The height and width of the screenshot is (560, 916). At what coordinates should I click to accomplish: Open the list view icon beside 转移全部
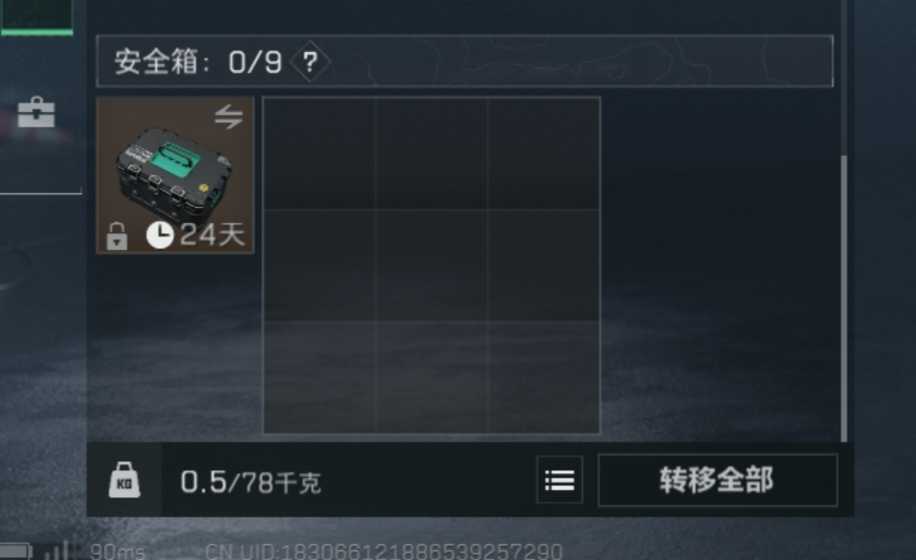pos(560,480)
